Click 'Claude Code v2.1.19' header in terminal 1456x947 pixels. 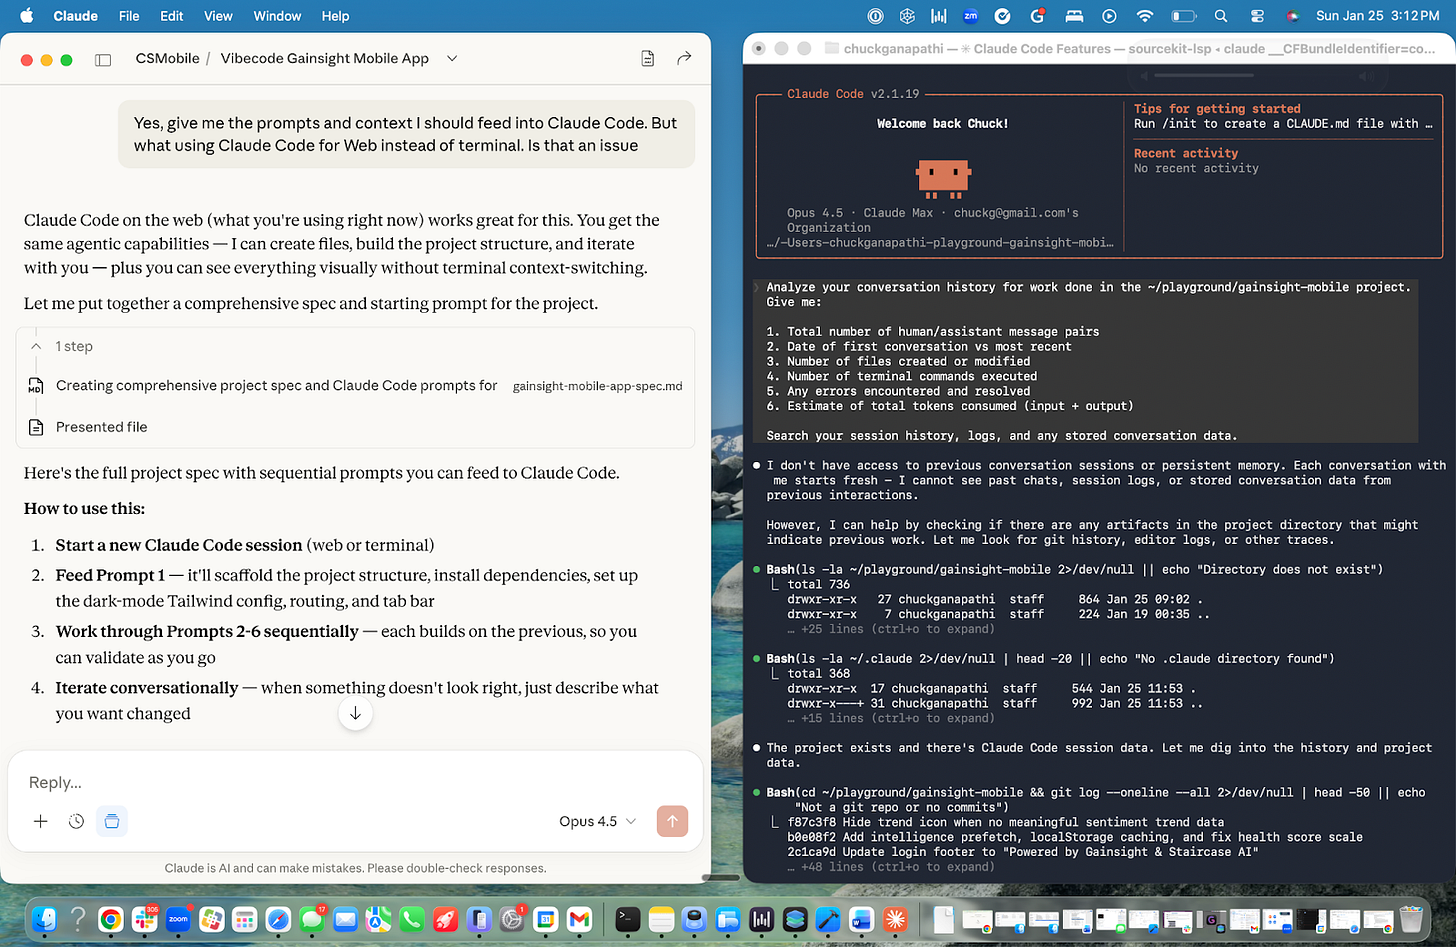(853, 94)
